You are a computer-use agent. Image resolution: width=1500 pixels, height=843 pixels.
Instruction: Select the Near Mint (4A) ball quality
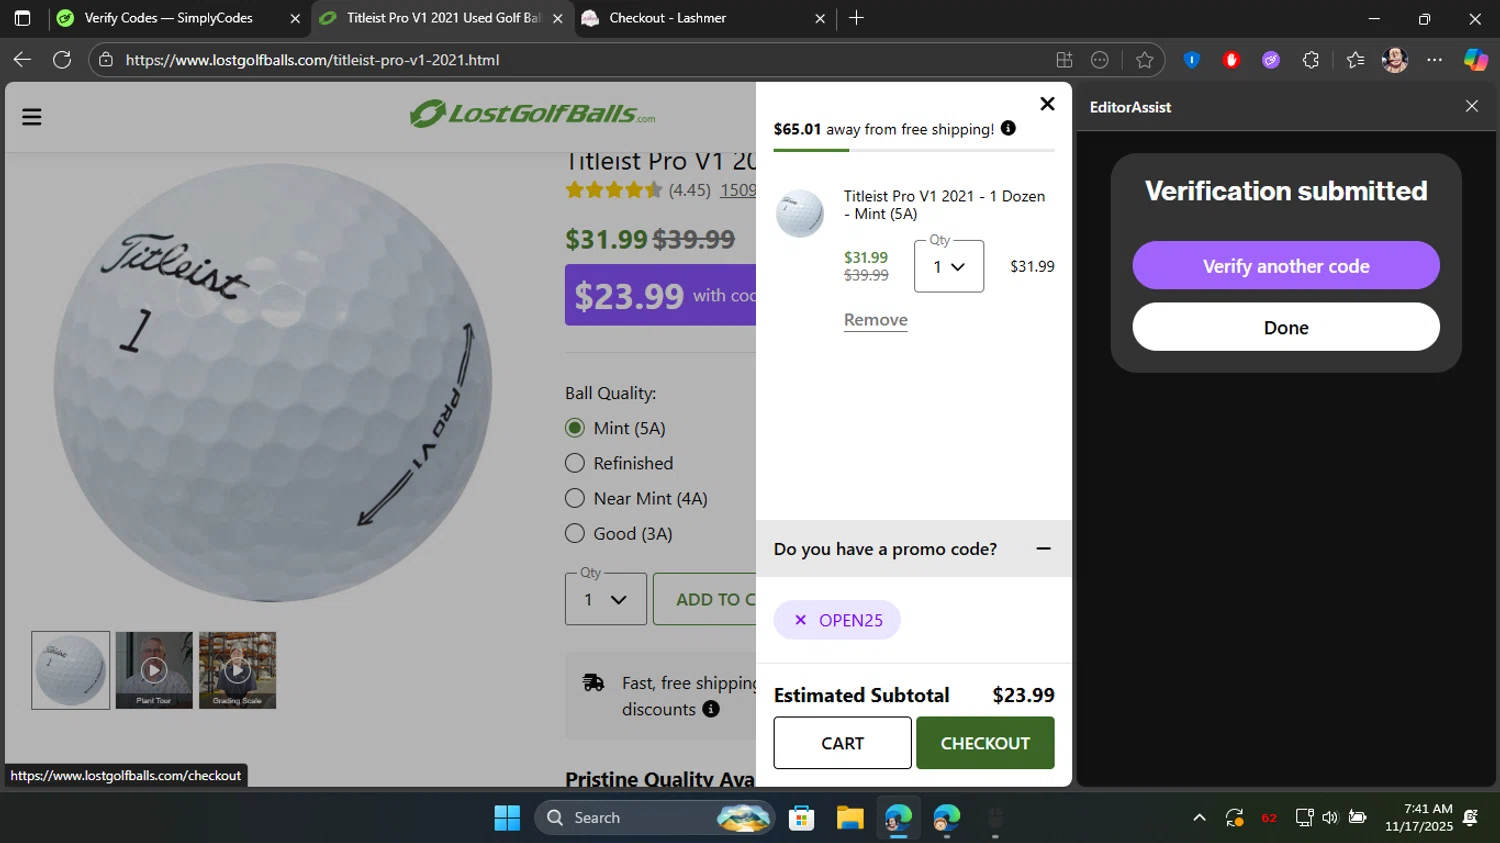pyautogui.click(x=575, y=498)
